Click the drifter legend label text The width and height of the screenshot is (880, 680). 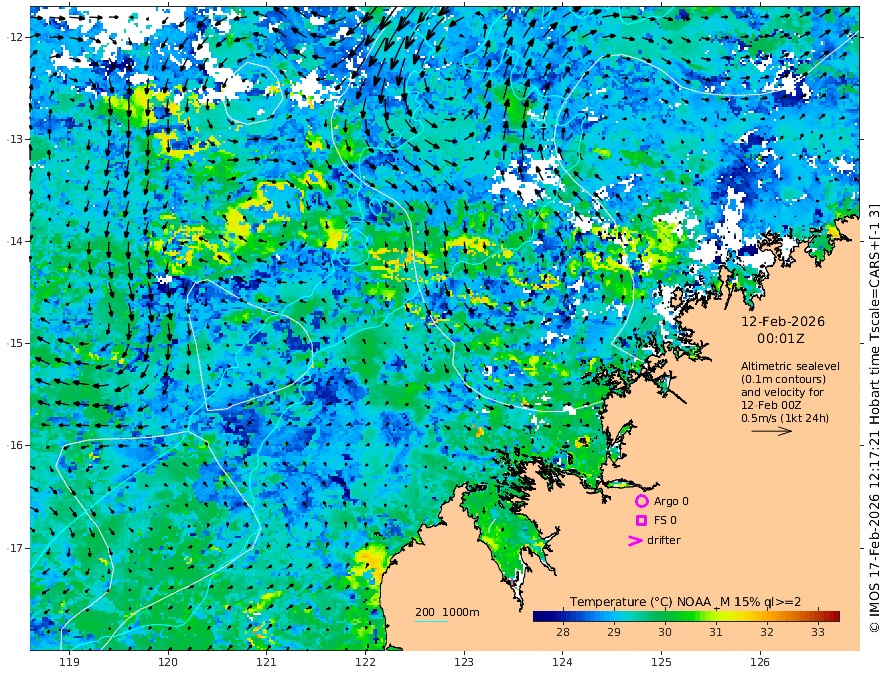pyautogui.click(x=664, y=540)
